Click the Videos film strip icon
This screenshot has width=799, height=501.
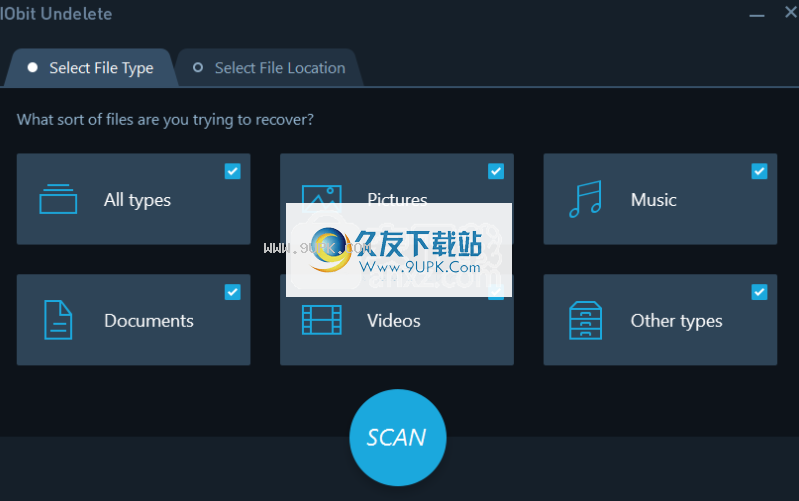322,320
